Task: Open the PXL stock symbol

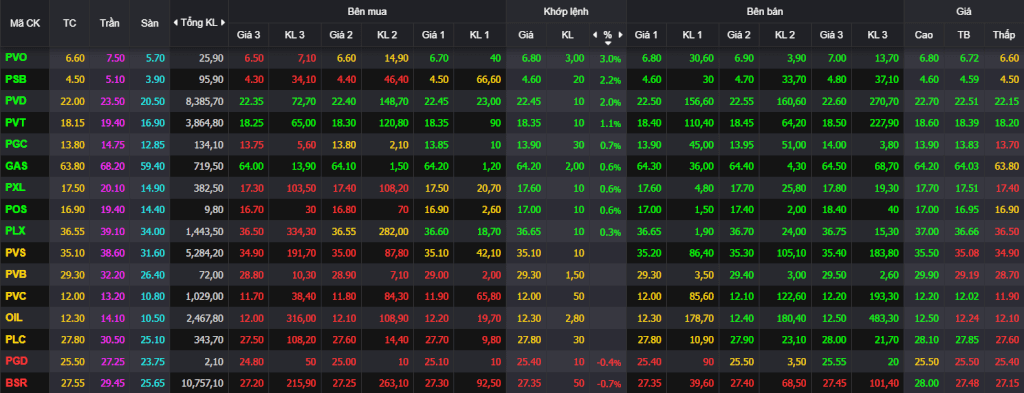Action: click(x=16, y=188)
